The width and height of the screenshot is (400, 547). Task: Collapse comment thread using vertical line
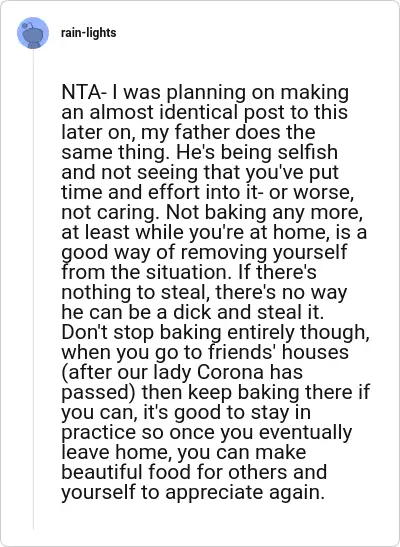tap(33, 290)
